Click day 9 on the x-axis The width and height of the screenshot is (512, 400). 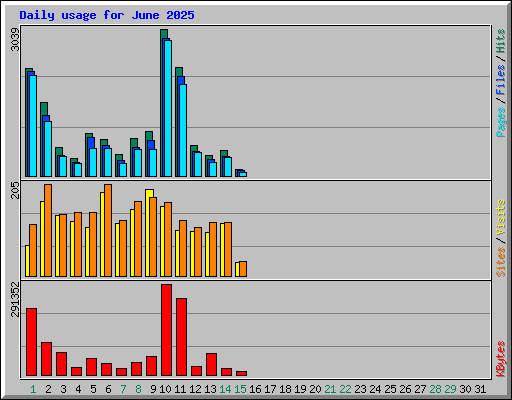pyautogui.click(x=153, y=389)
